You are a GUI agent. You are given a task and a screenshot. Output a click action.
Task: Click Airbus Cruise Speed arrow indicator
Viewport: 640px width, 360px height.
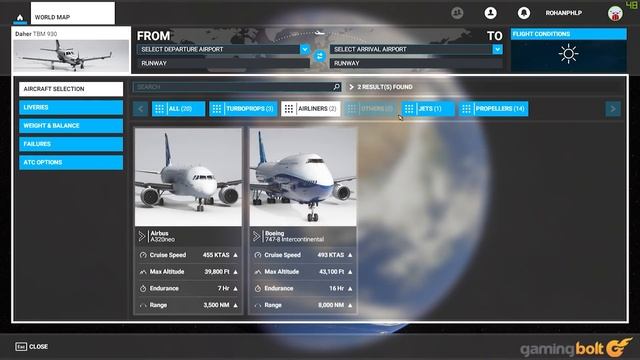click(236, 255)
